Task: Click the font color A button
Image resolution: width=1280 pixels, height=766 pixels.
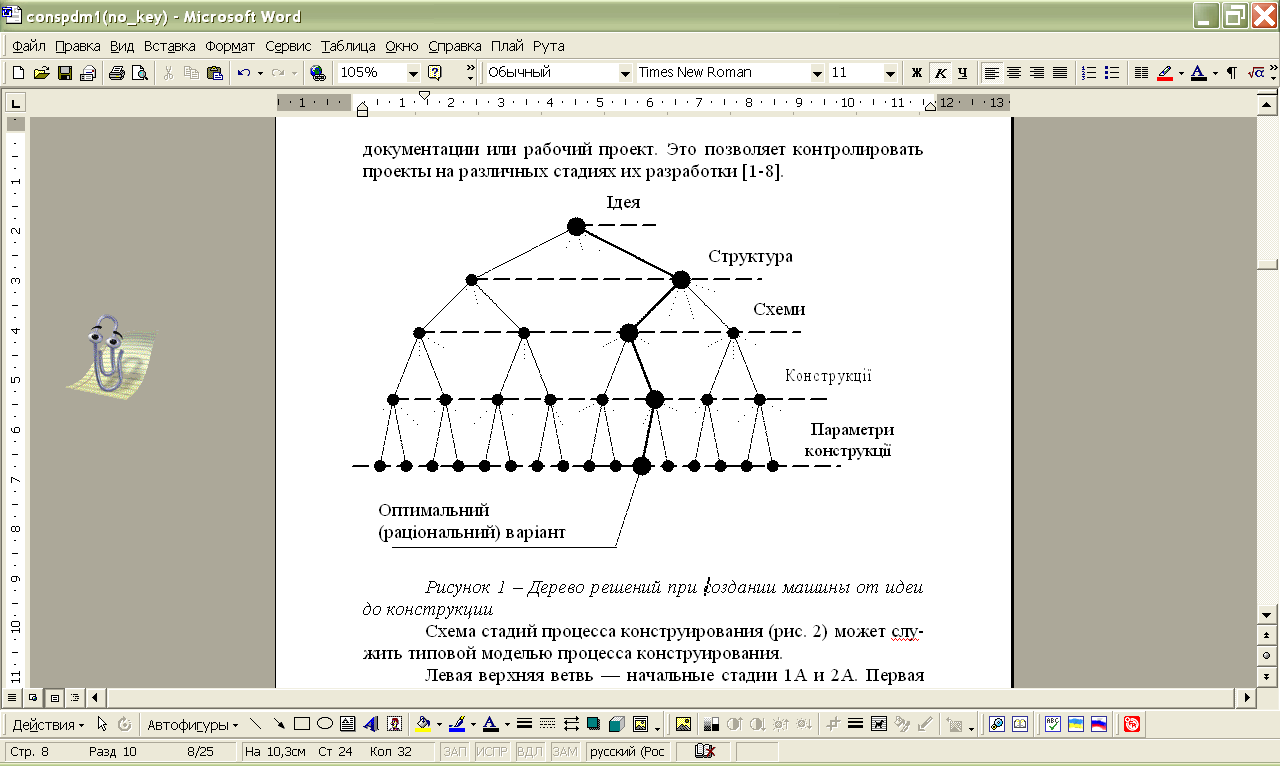Action: click(1198, 73)
